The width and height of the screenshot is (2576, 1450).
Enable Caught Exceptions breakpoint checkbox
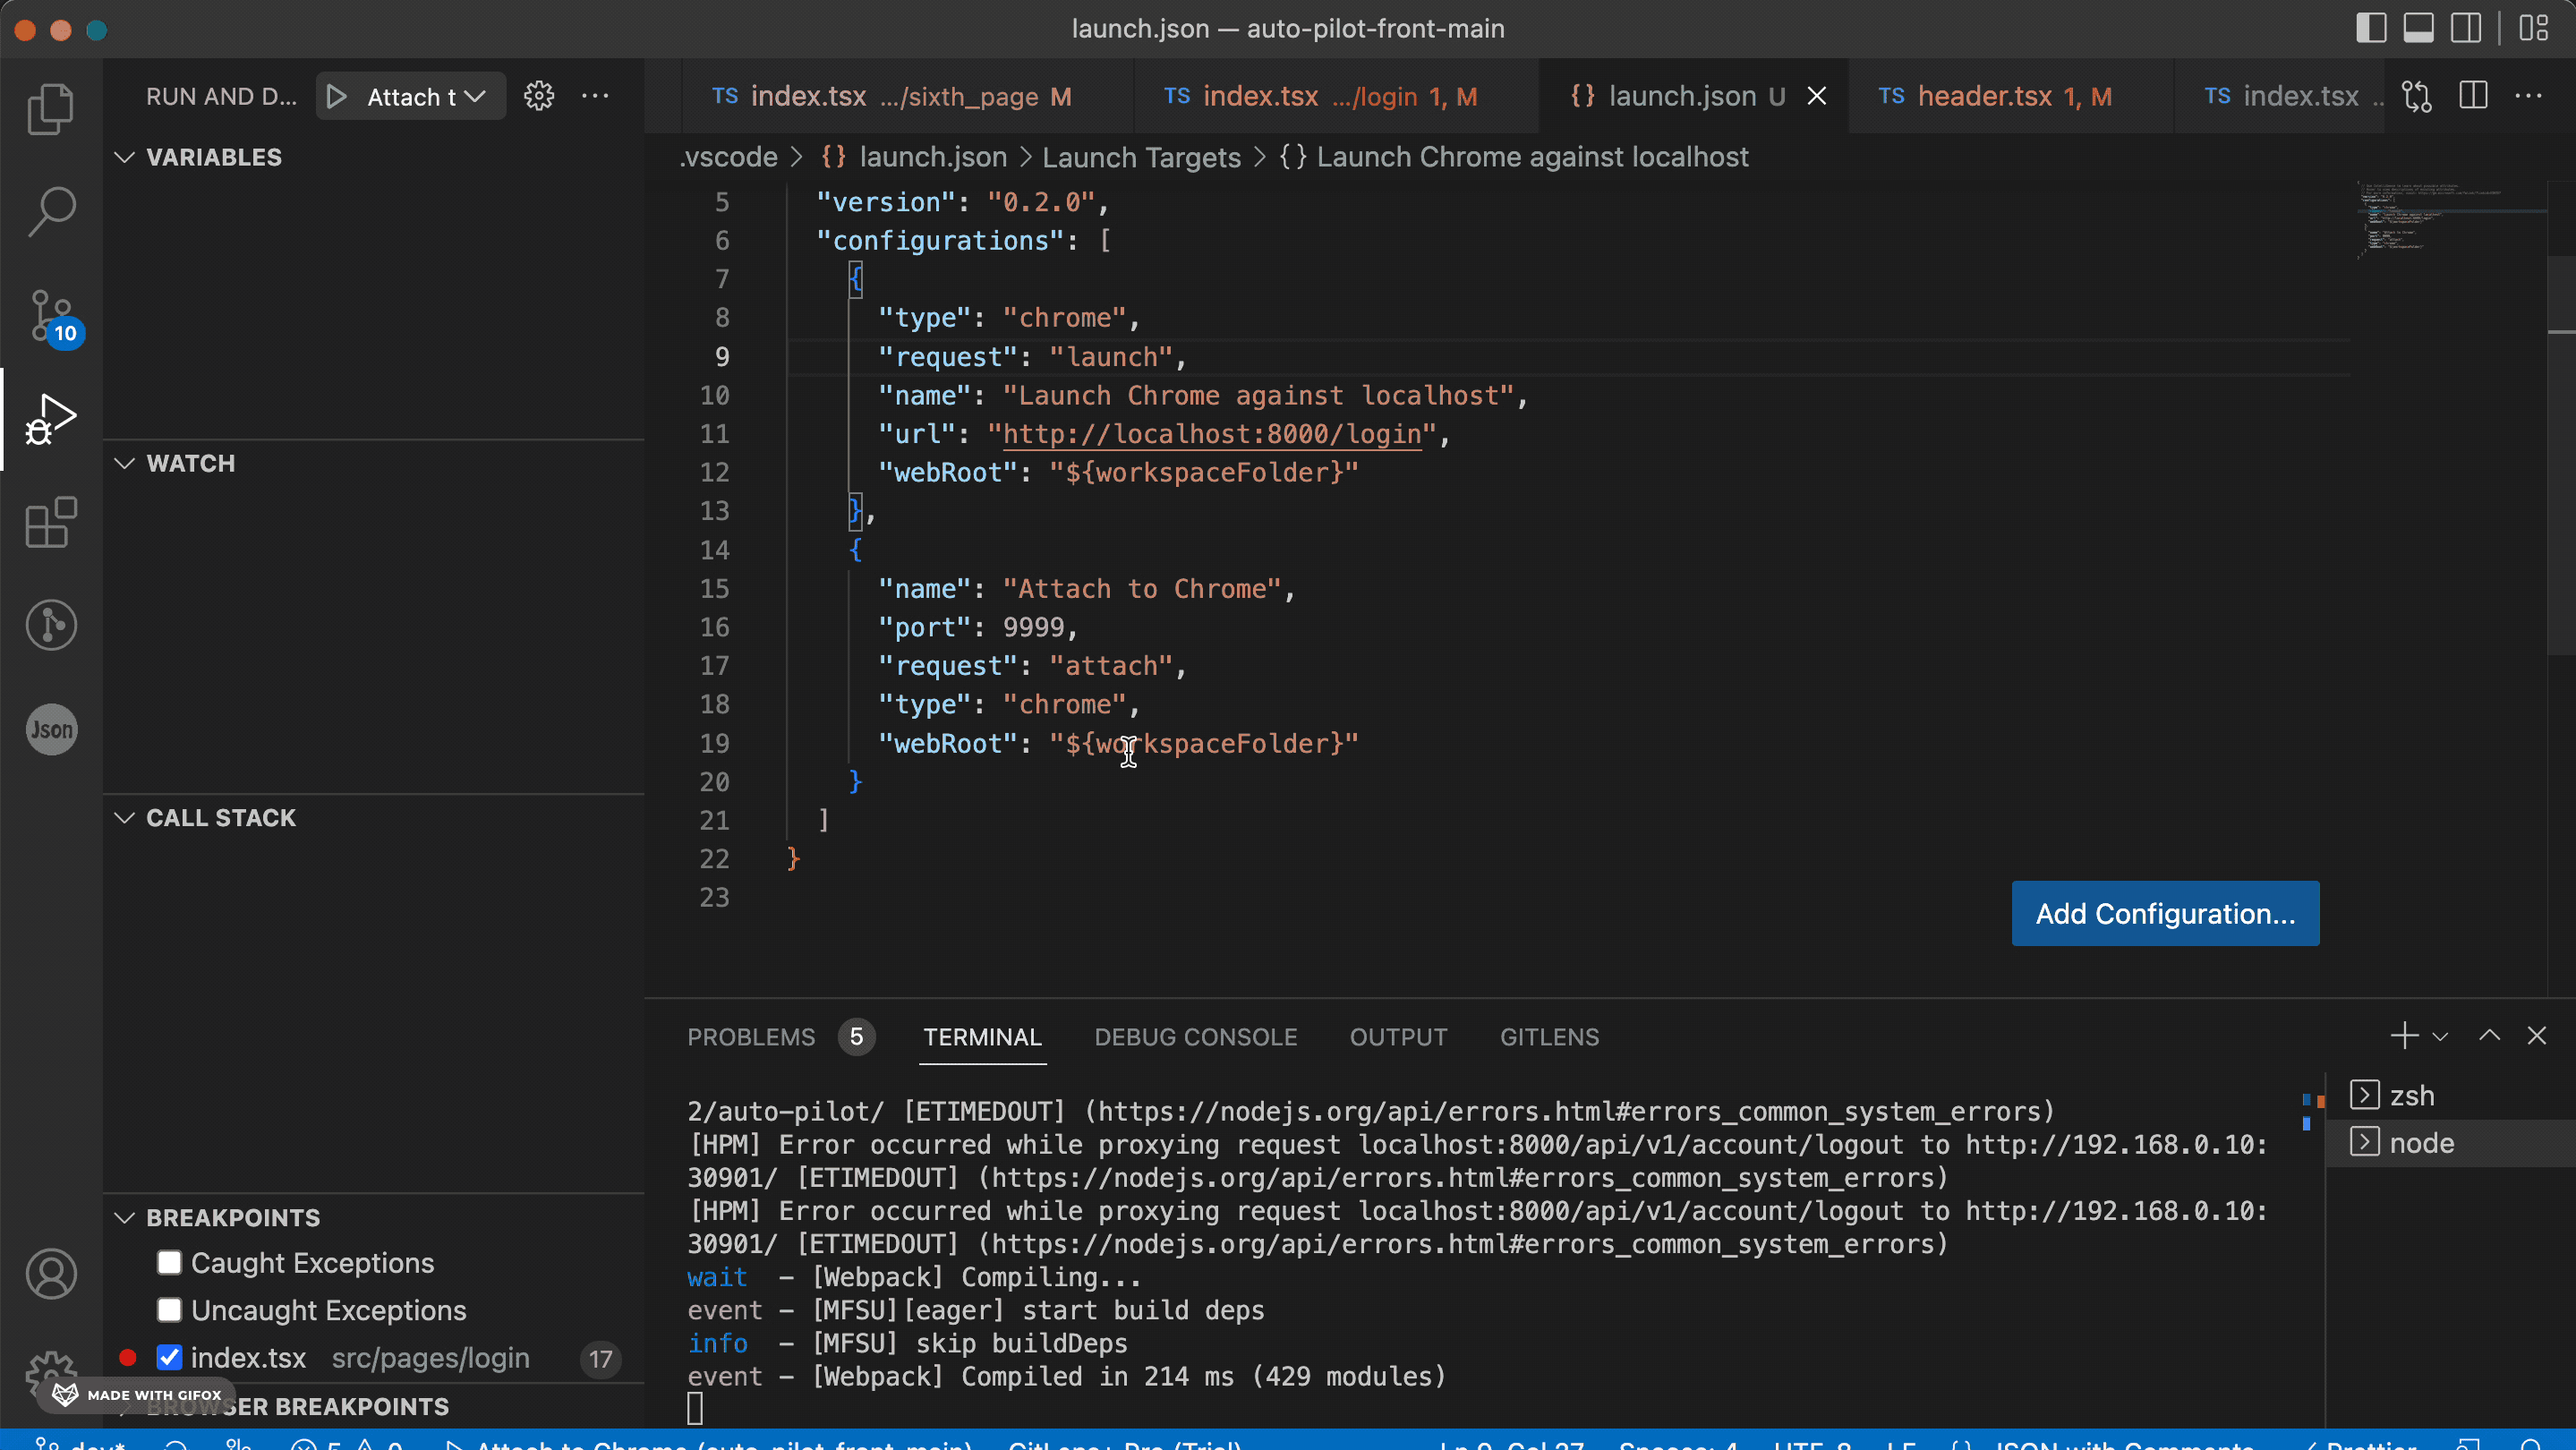(169, 1263)
